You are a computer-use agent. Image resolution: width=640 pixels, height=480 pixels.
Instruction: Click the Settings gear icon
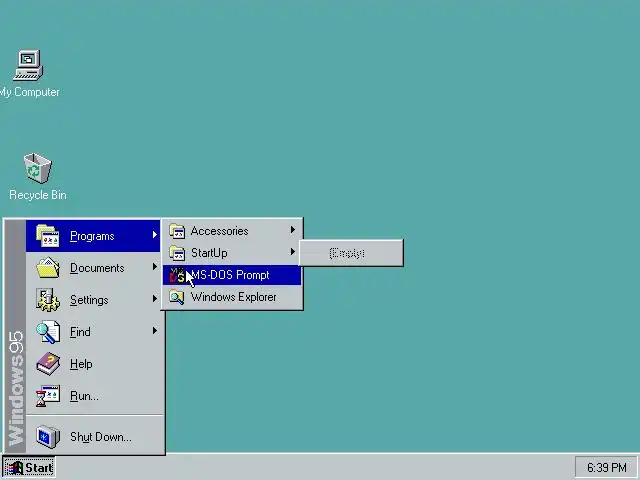pos(48,300)
